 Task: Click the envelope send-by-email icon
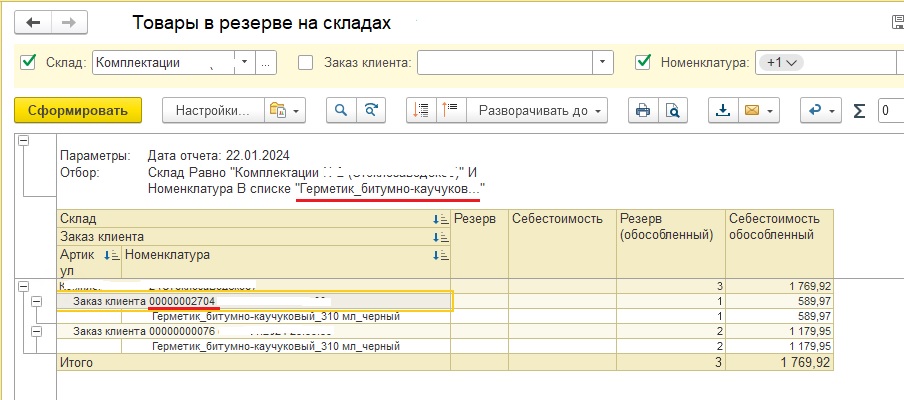point(752,110)
